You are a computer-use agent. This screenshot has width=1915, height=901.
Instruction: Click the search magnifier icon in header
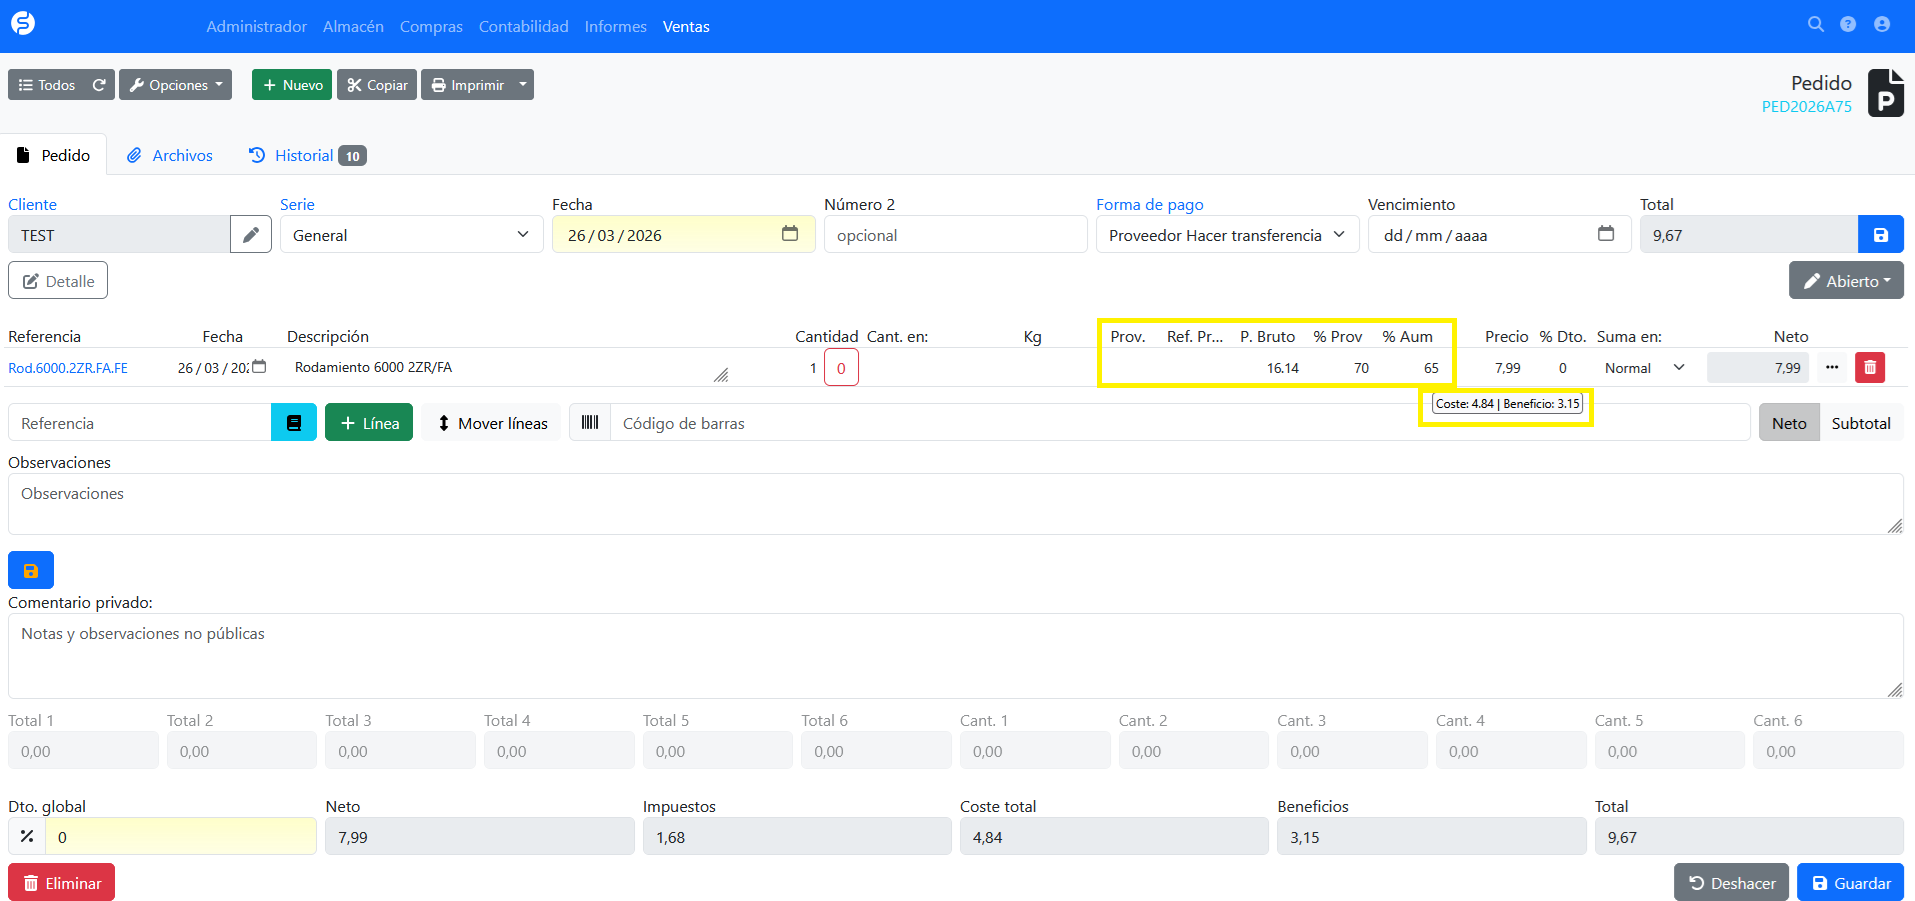click(1815, 25)
